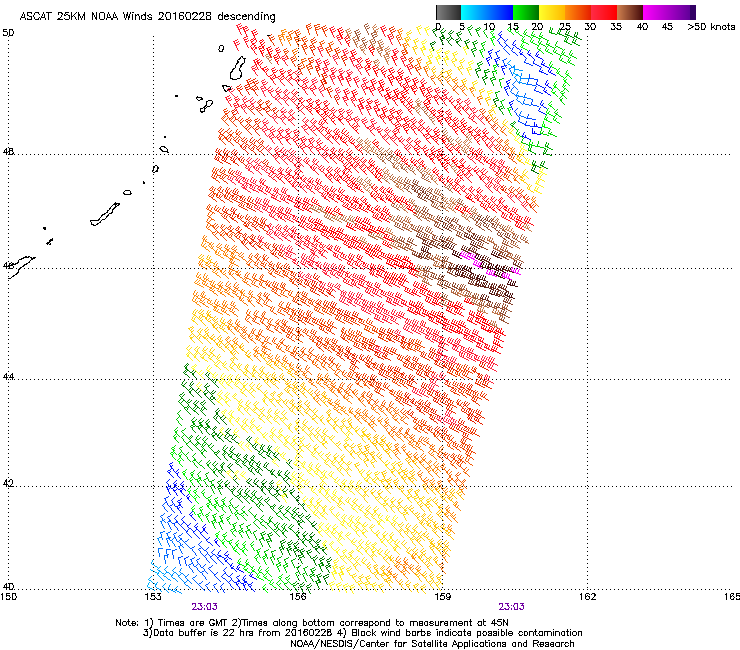Pick the red 30-35 knots legend segment

click(x=604, y=12)
